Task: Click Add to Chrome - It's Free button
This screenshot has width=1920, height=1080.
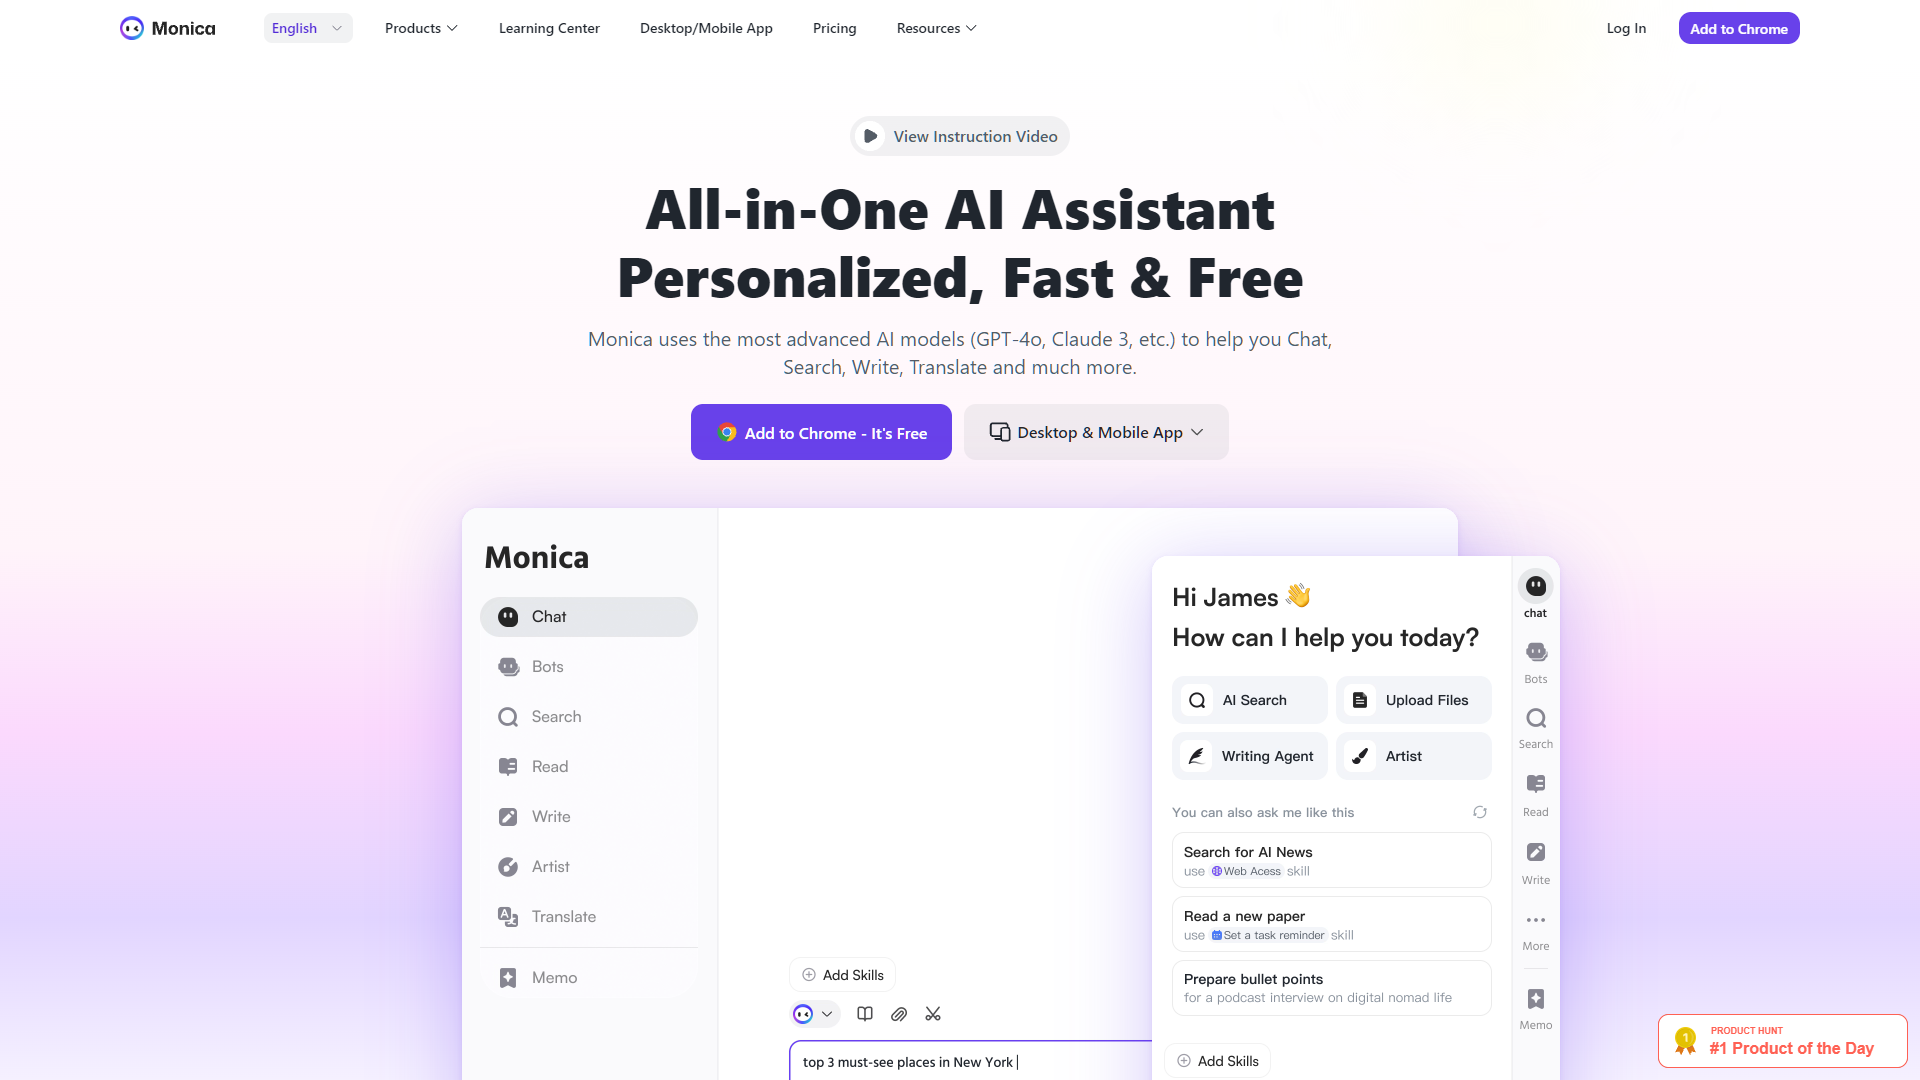Action: (820, 433)
